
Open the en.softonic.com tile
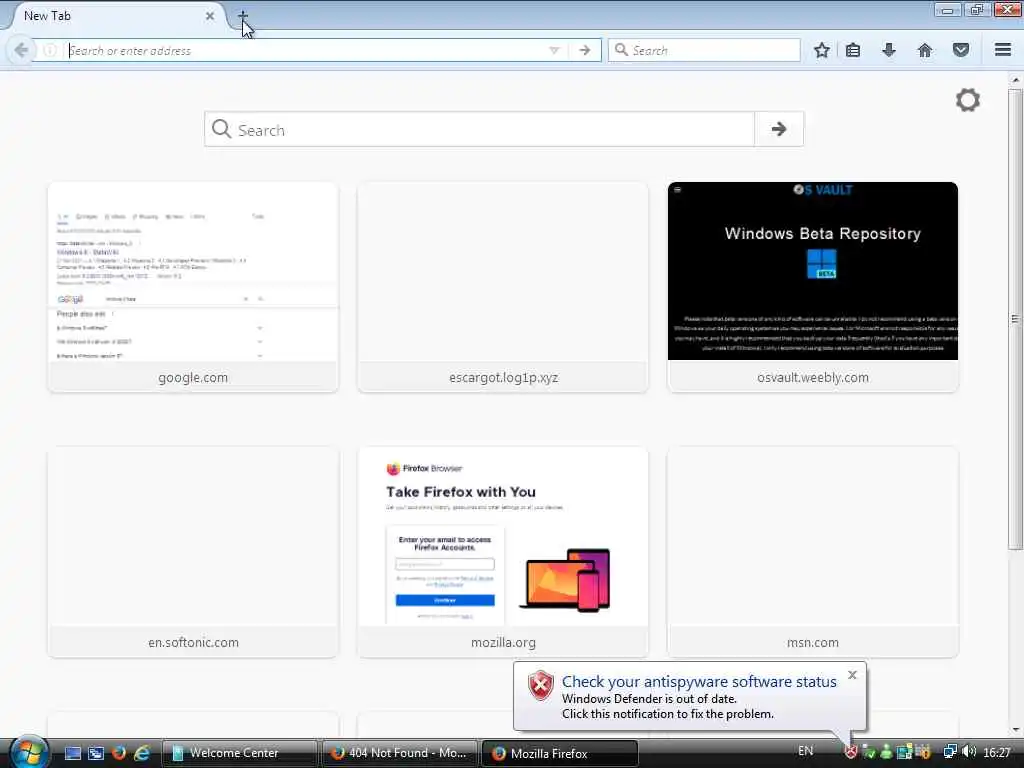193,552
